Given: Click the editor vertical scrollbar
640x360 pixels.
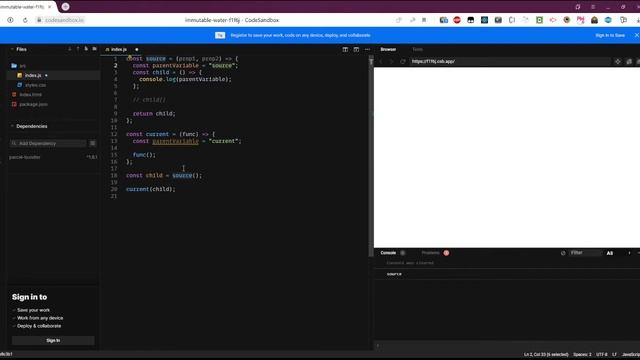Looking at the screenshot, I should [x=371, y=155].
